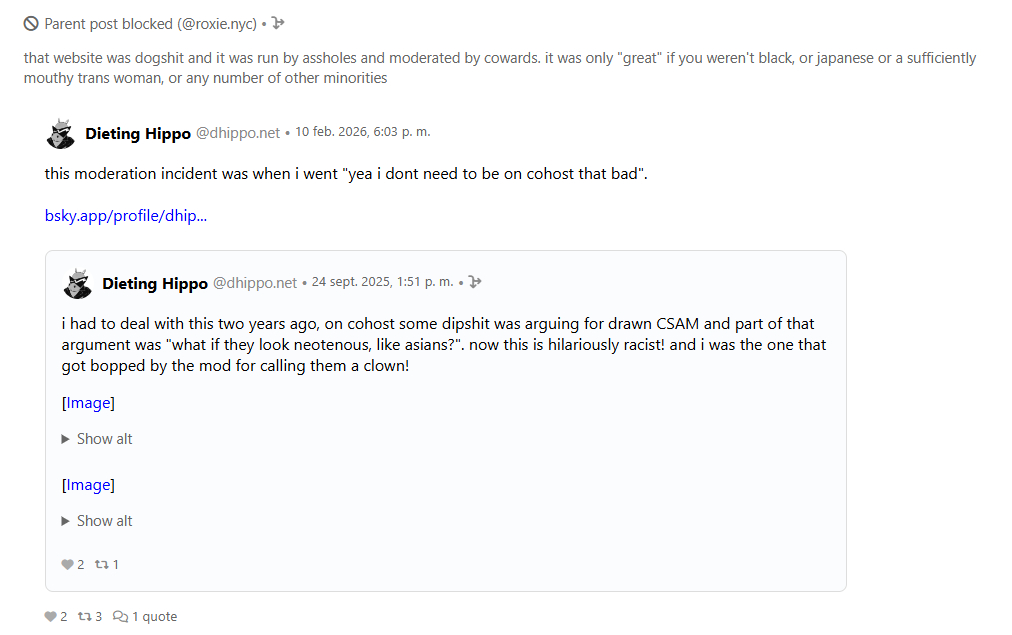Open the second [Image] link

[88, 485]
